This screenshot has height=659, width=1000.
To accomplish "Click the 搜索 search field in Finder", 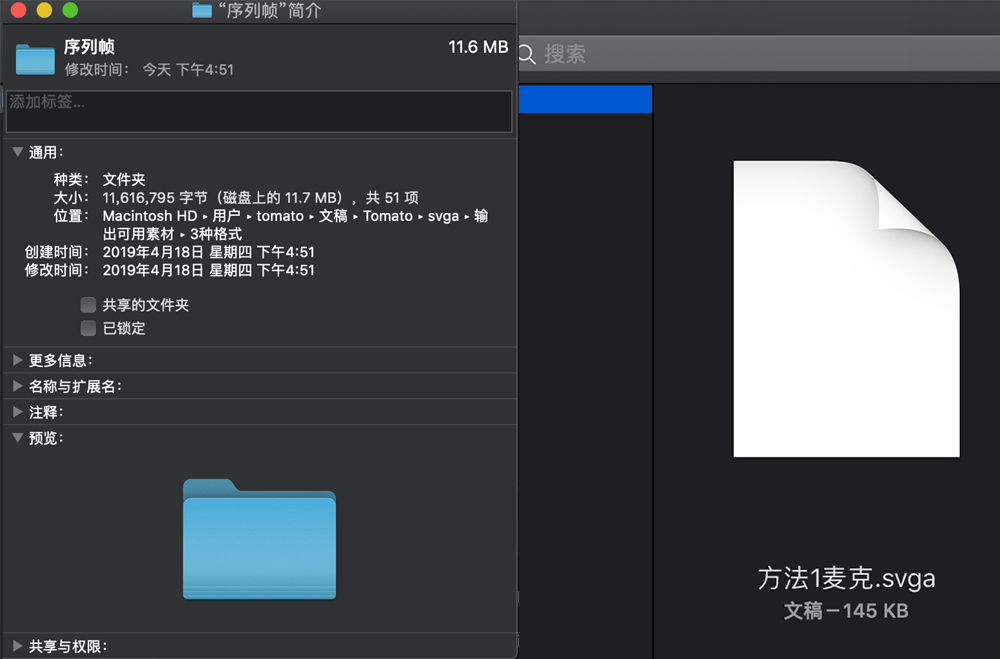I will tap(759, 54).
